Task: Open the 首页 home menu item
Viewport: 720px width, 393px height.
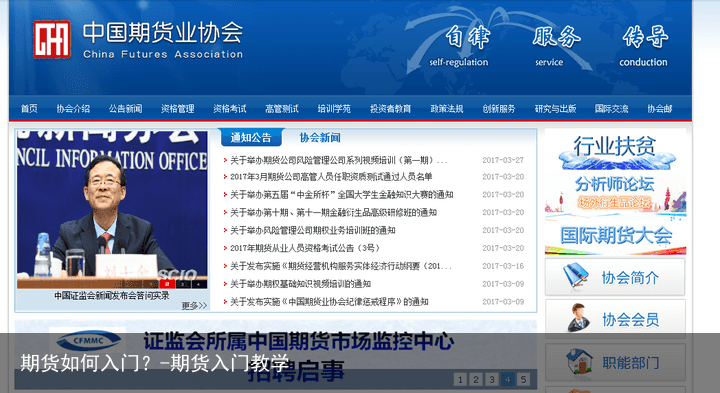Action: tap(29, 109)
